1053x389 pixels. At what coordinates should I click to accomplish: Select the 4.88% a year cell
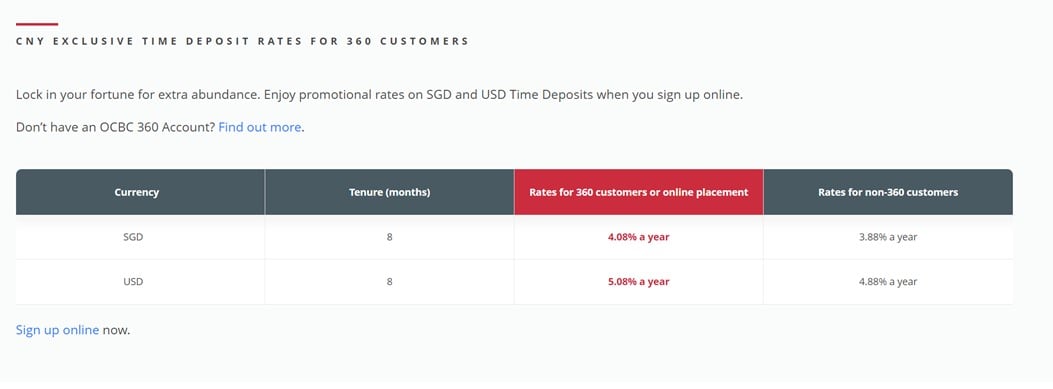pyautogui.click(x=888, y=282)
